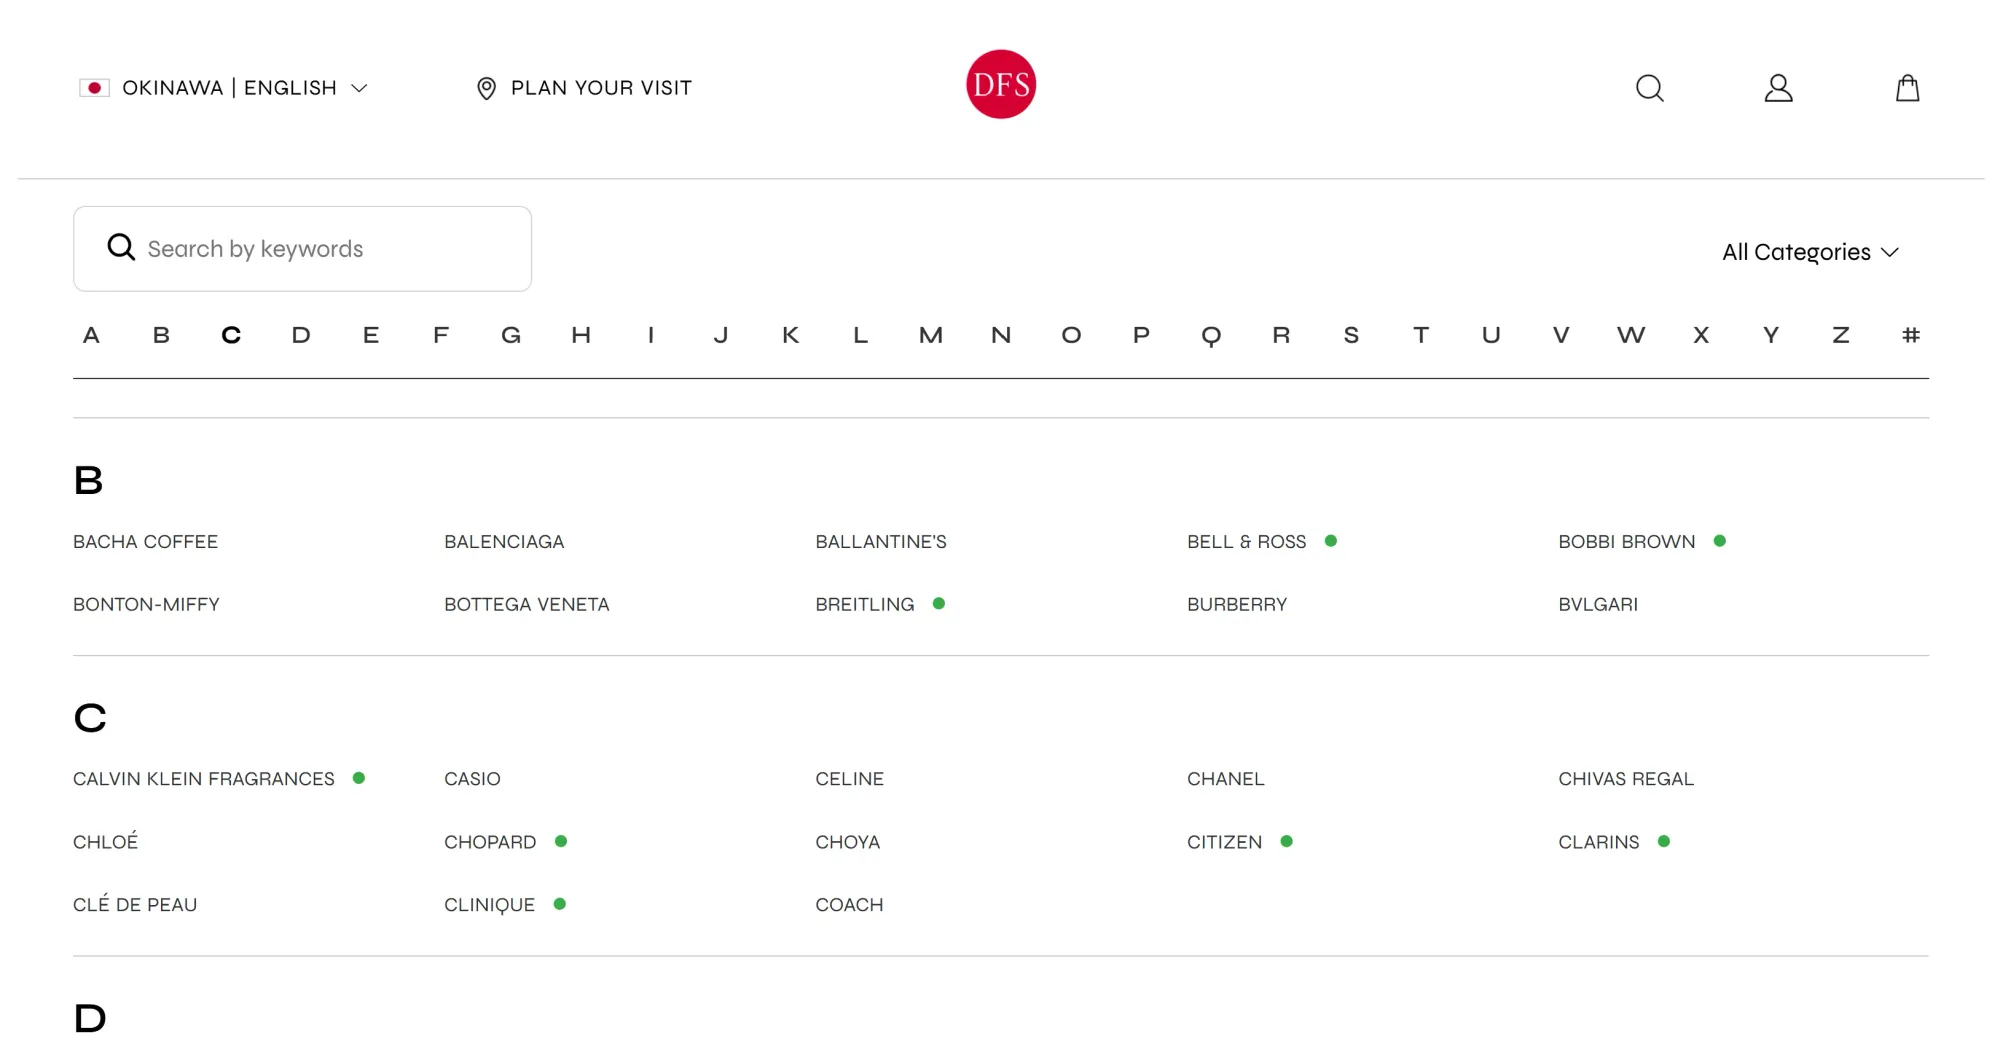Image resolution: width=2000 pixels, height=1058 pixels.
Task: Open the Bacha Coffee brand page
Action: pyautogui.click(x=145, y=542)
